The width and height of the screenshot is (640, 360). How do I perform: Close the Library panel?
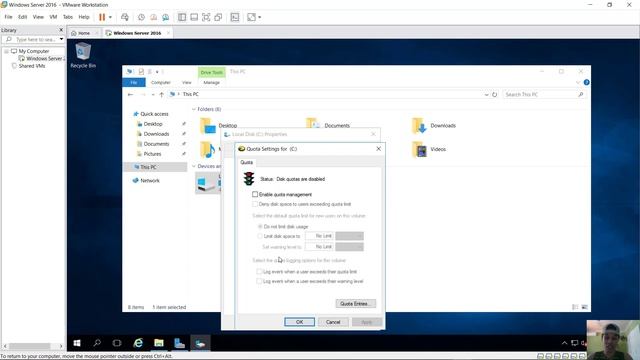tap(61, 30)
